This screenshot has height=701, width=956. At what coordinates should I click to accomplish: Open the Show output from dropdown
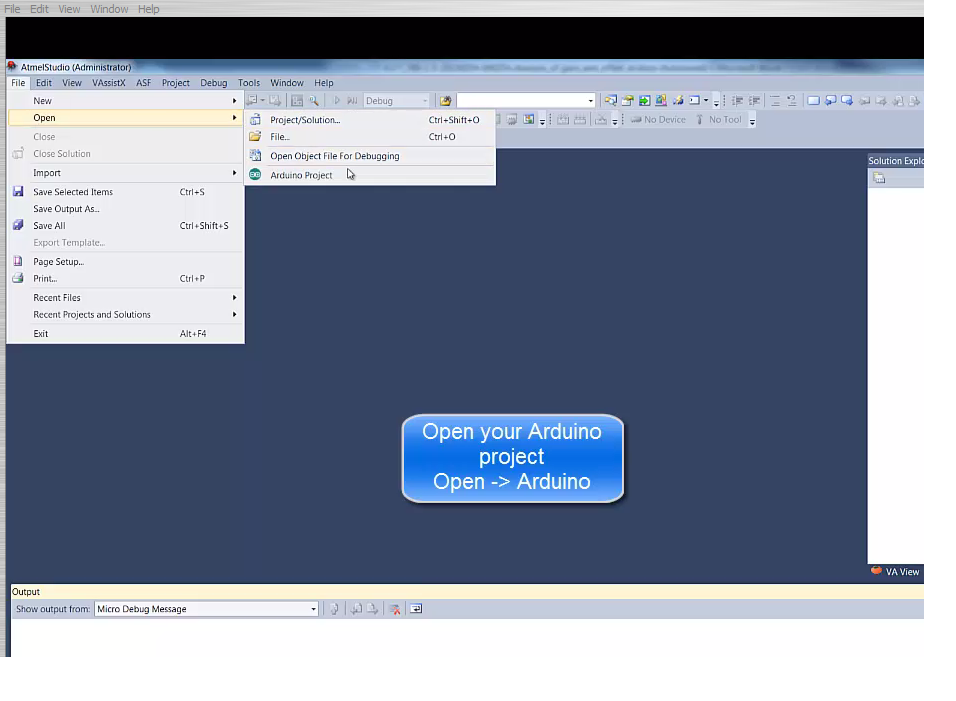click(207, 609)
